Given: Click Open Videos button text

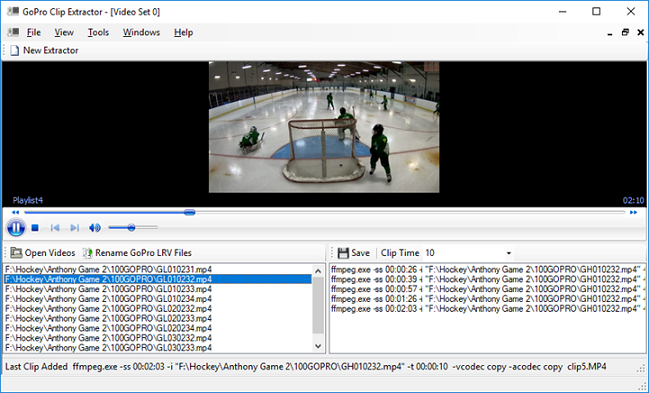Looking at the screenshot, I should [x=50, y=253].
